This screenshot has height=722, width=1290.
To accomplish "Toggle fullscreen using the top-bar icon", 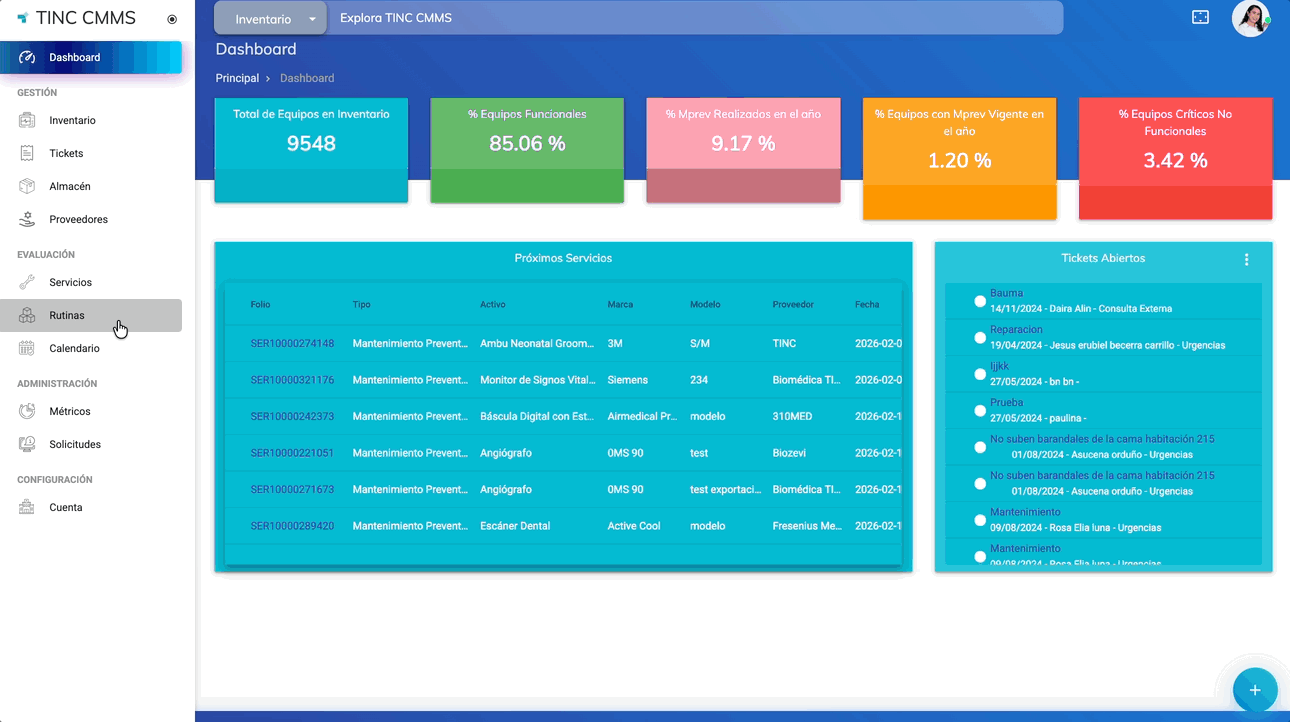I will [x=1200, y=18].
